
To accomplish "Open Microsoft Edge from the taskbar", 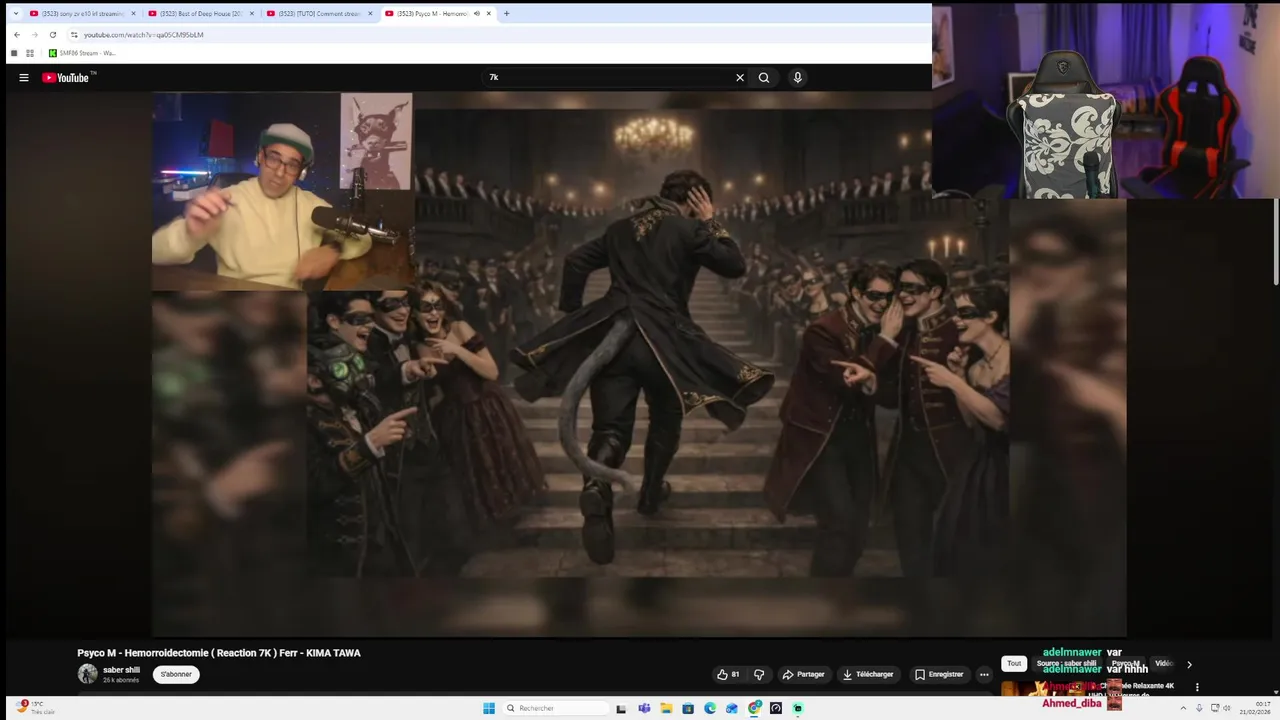I will pyautogui.click(x=710, y=708).
